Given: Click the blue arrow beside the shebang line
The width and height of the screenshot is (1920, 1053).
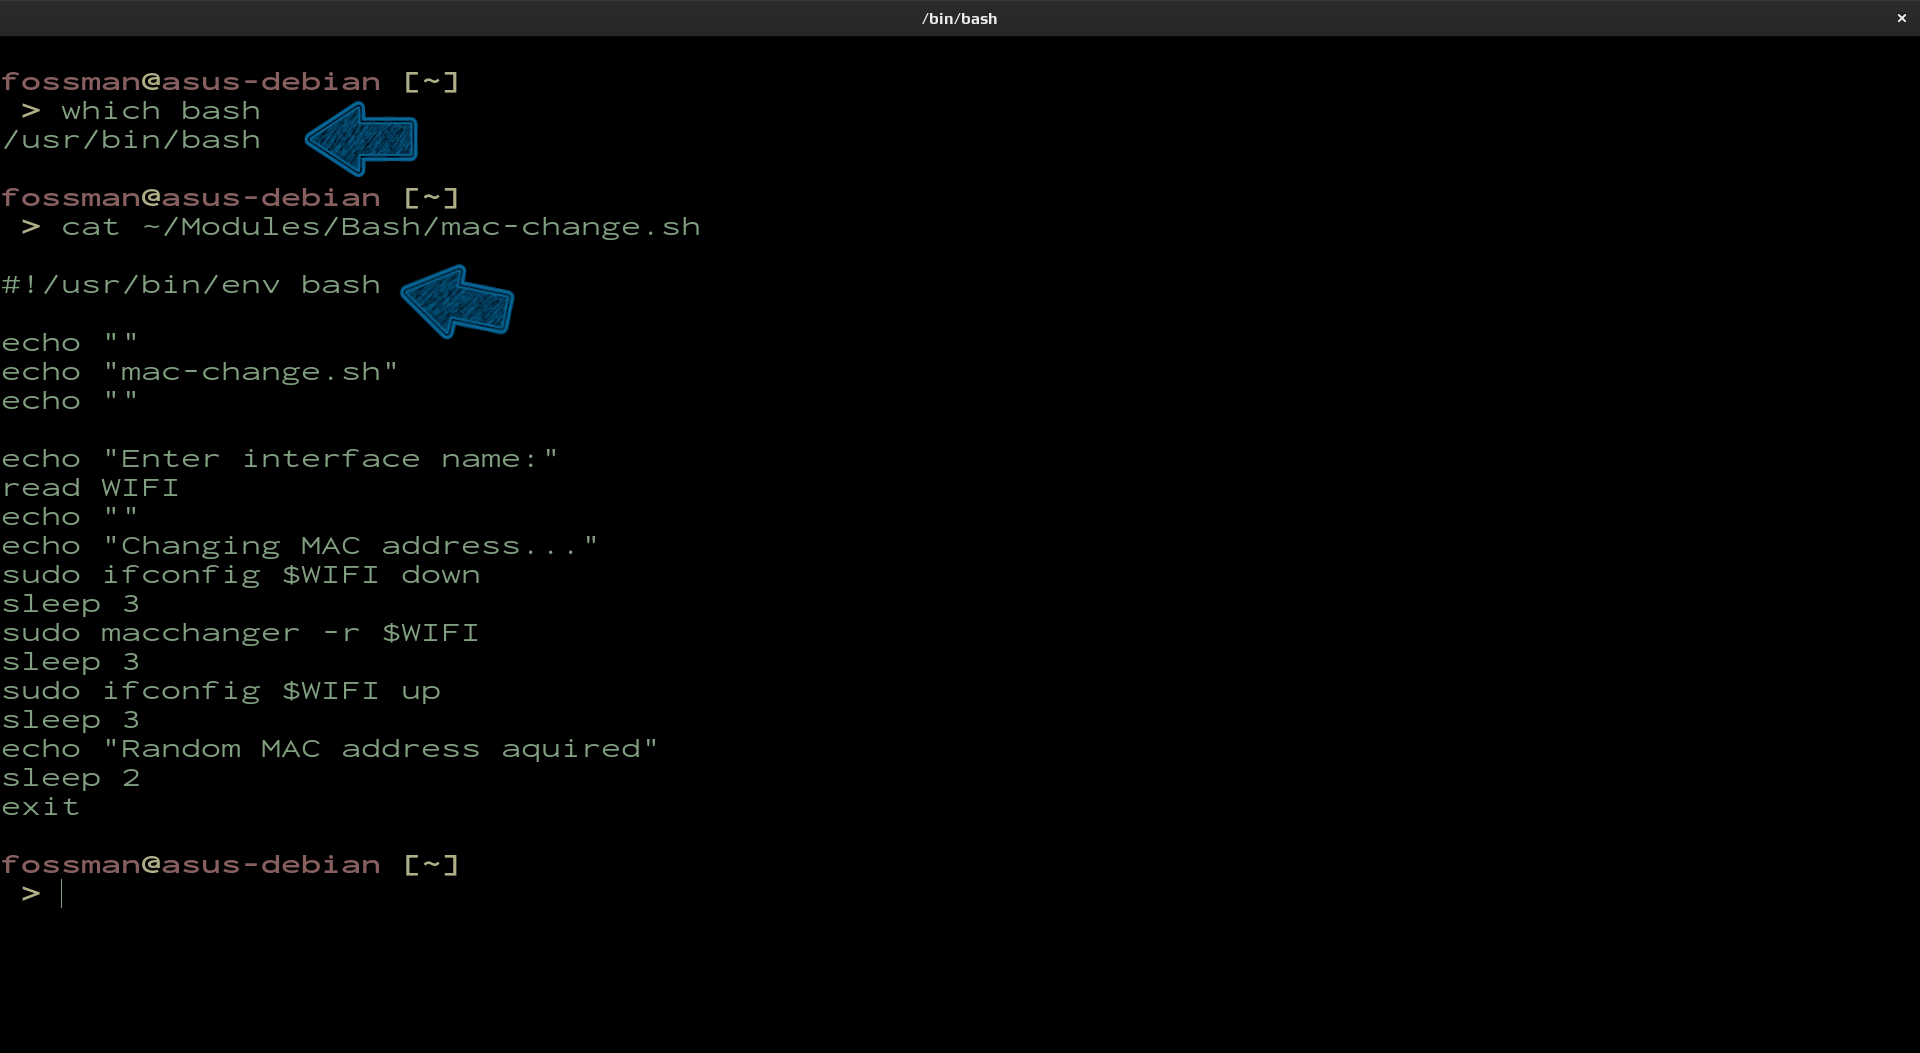Looking at the screenshot, I should coord(458,301).
